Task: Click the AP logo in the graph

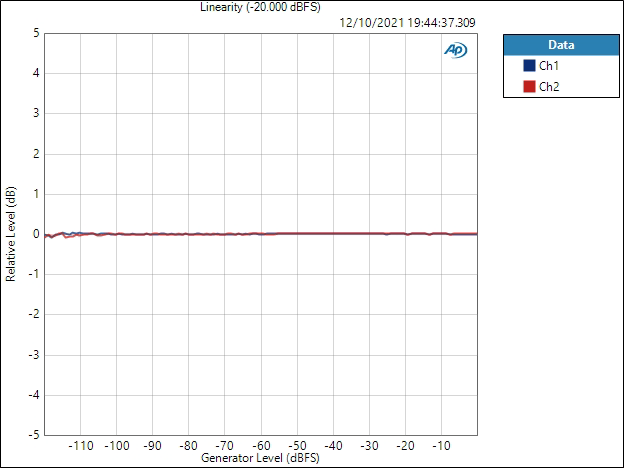Action: coord(456,50)
